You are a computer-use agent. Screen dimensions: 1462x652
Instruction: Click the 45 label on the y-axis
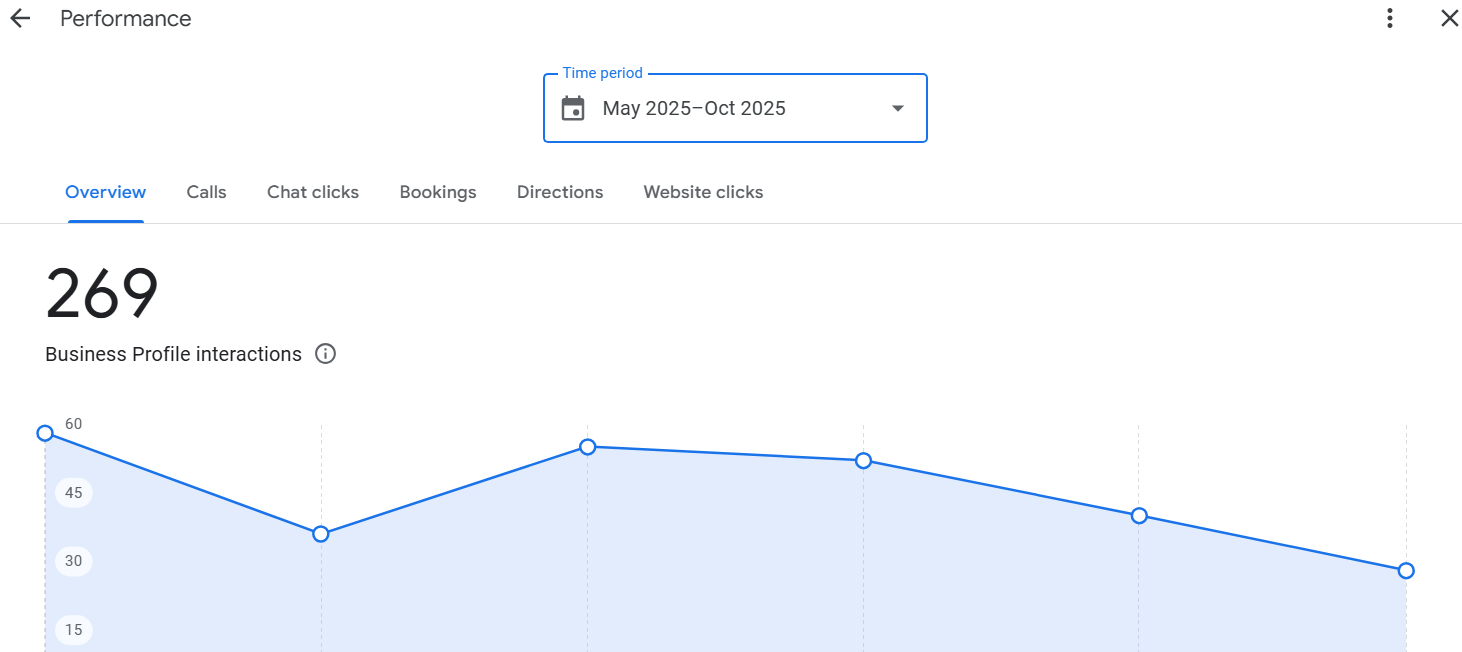point(74,493)
